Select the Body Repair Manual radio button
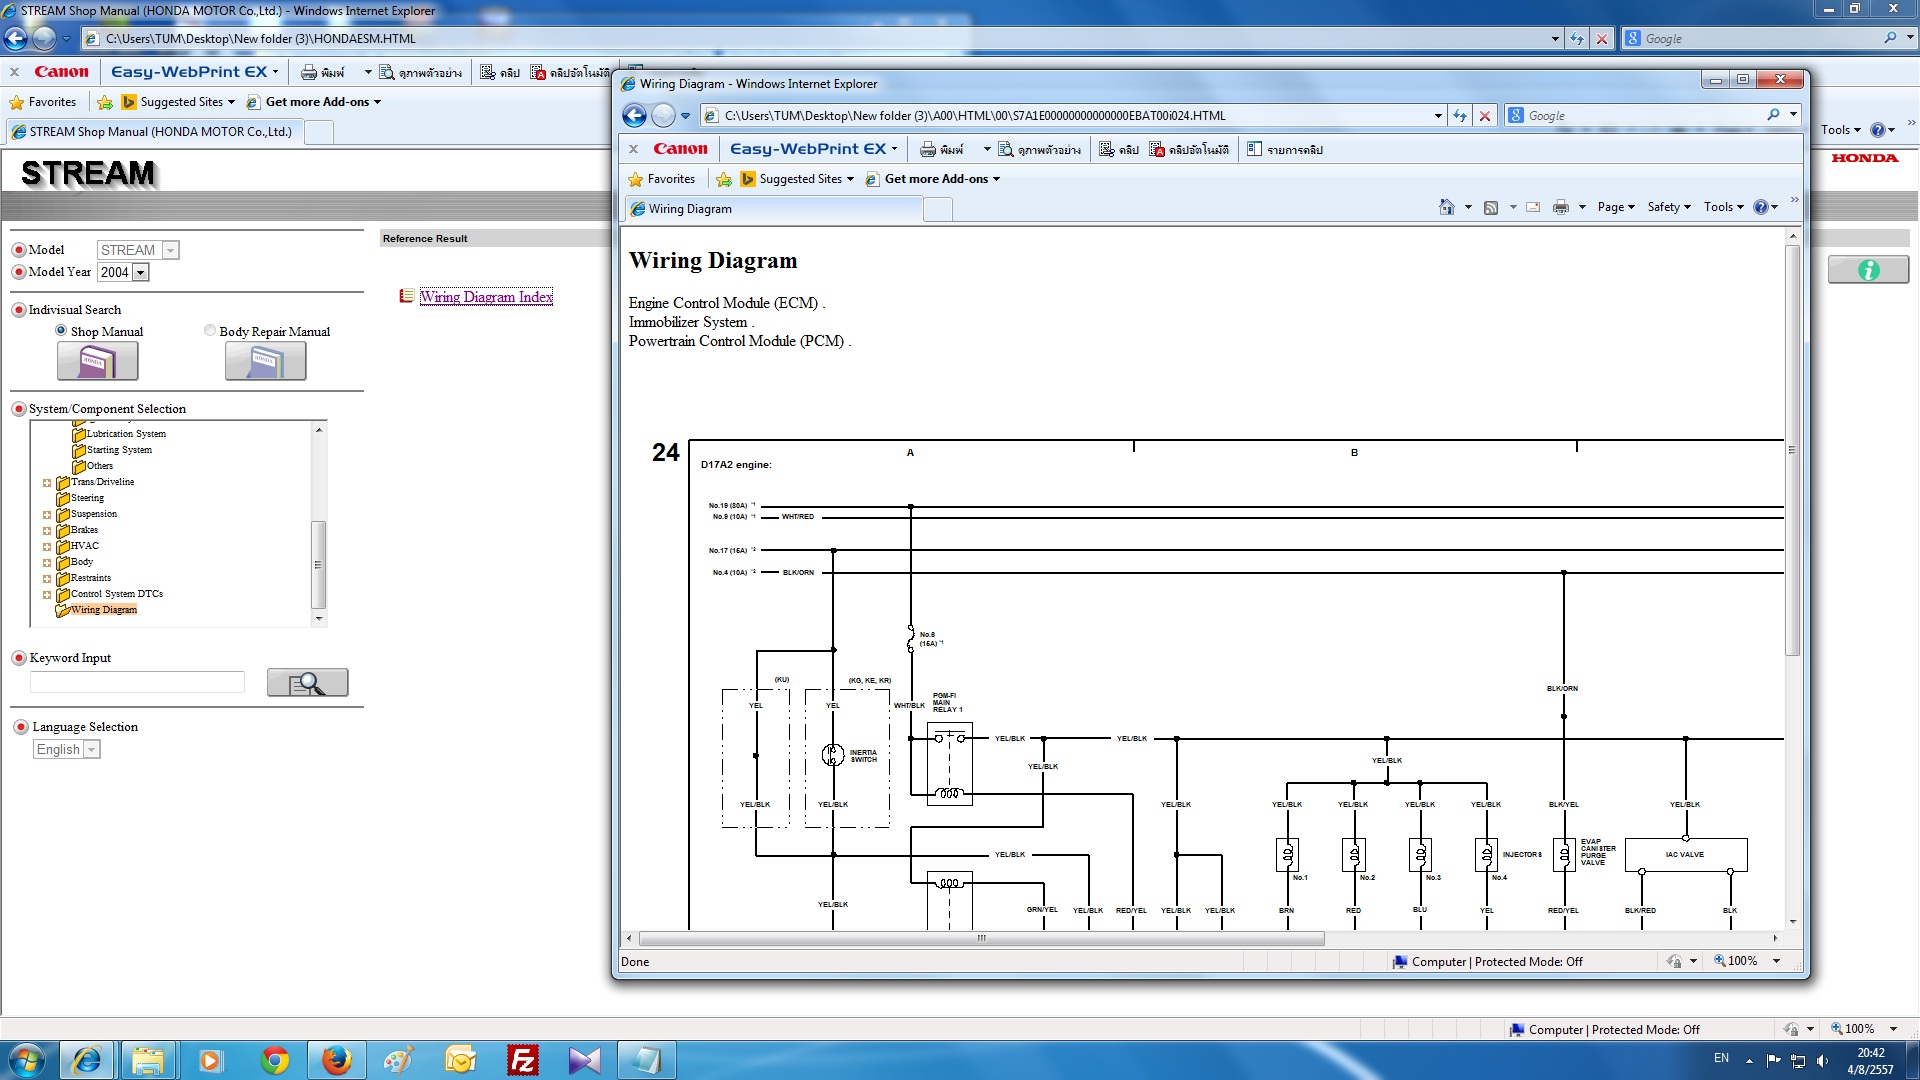1920x1080 pixels. [x=210, y=331]
